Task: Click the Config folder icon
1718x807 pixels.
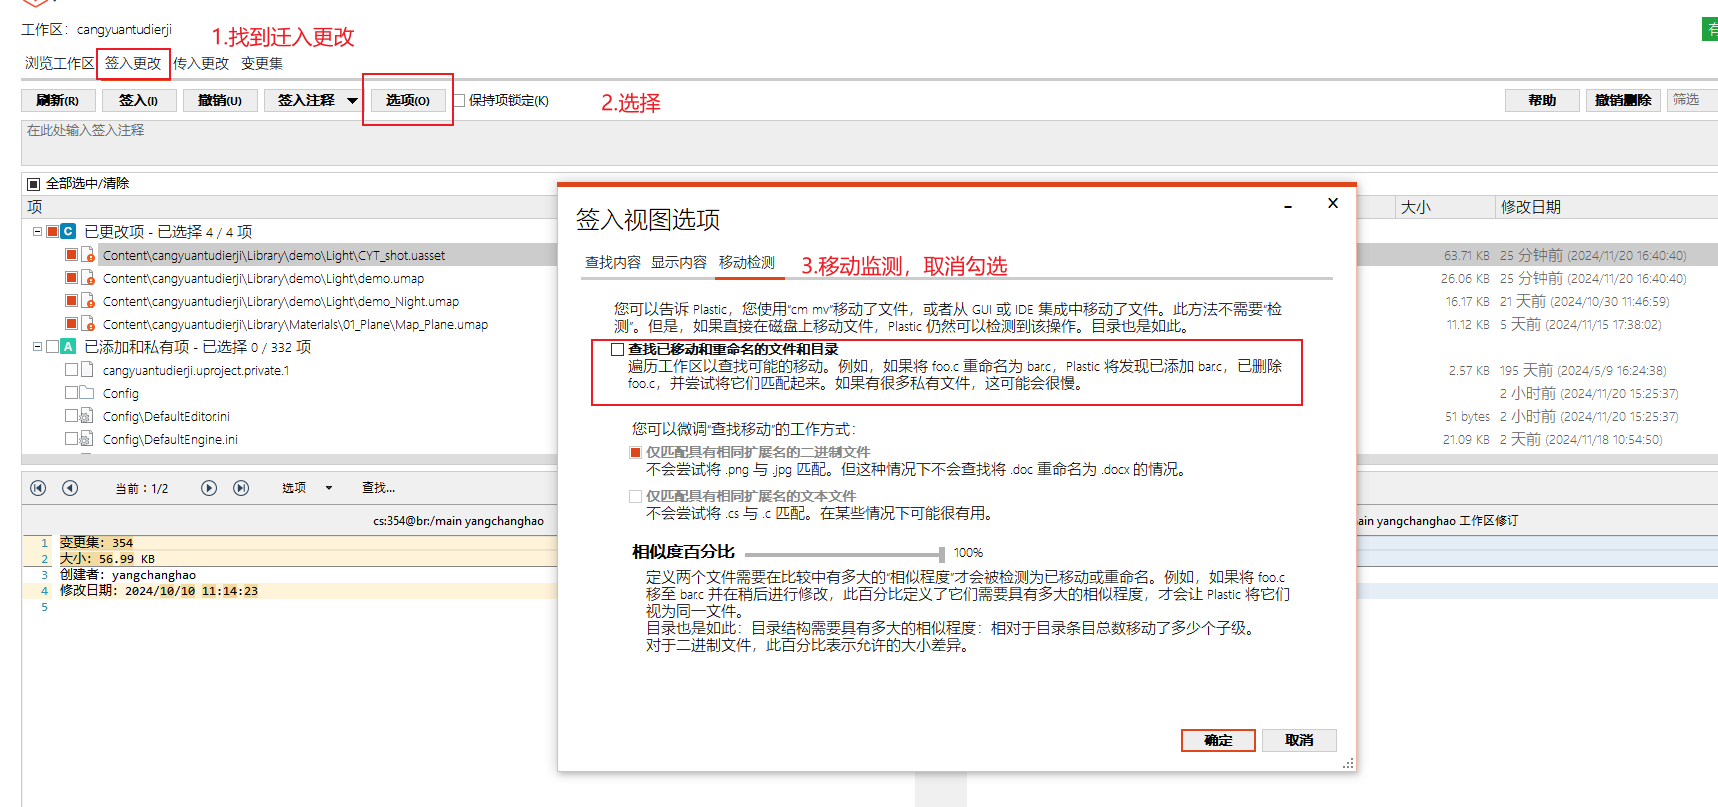Action: coord(87,393)
